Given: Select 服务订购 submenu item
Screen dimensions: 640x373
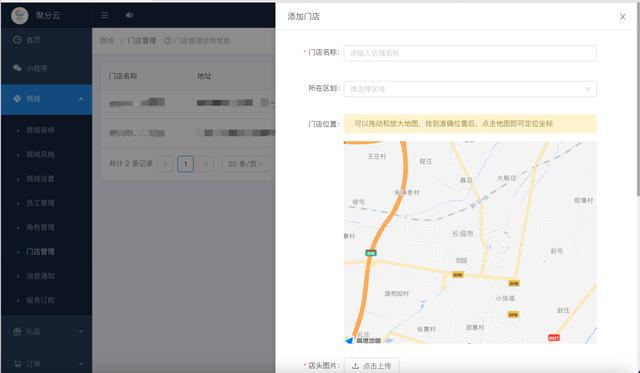Looking at the screenshot, I should [x=40, y=300].
